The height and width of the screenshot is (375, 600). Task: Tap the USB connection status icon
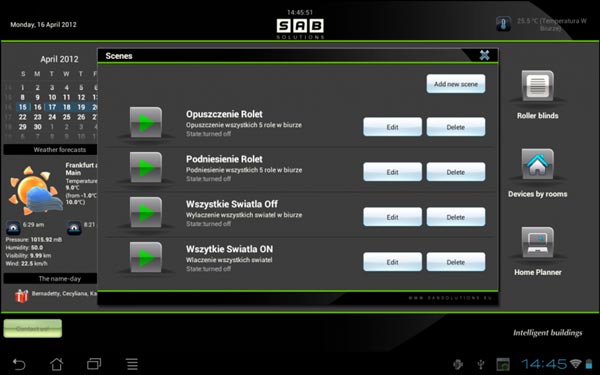pyautogui.click(x=481, y=364)
